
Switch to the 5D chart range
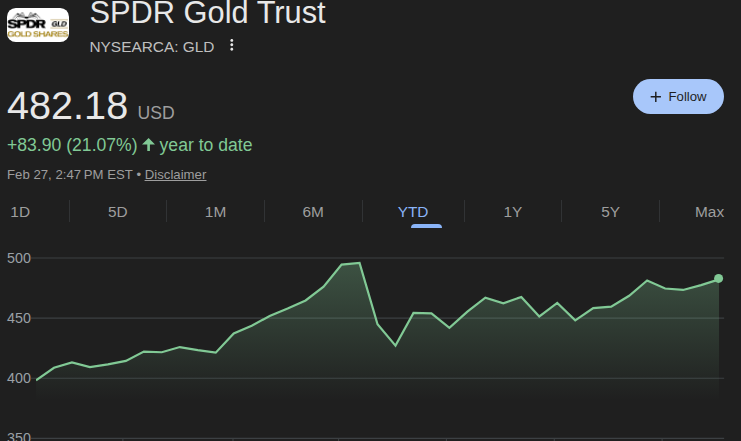[118, 212]
